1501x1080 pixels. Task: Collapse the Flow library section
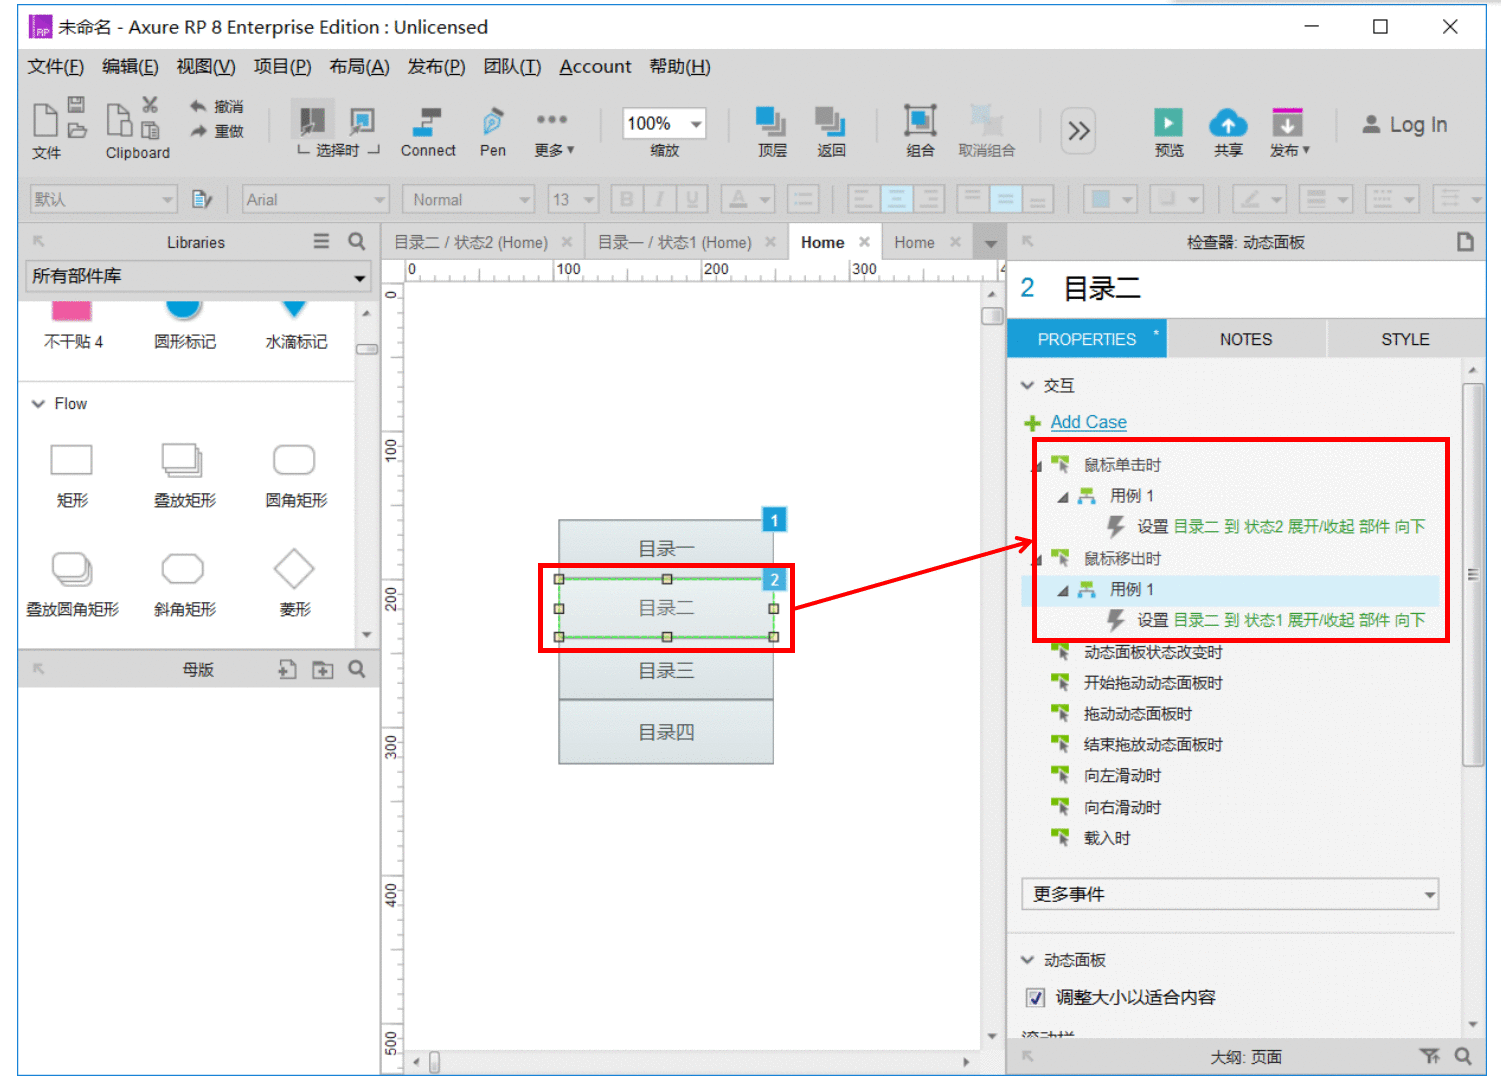click(x=38, y=404)
